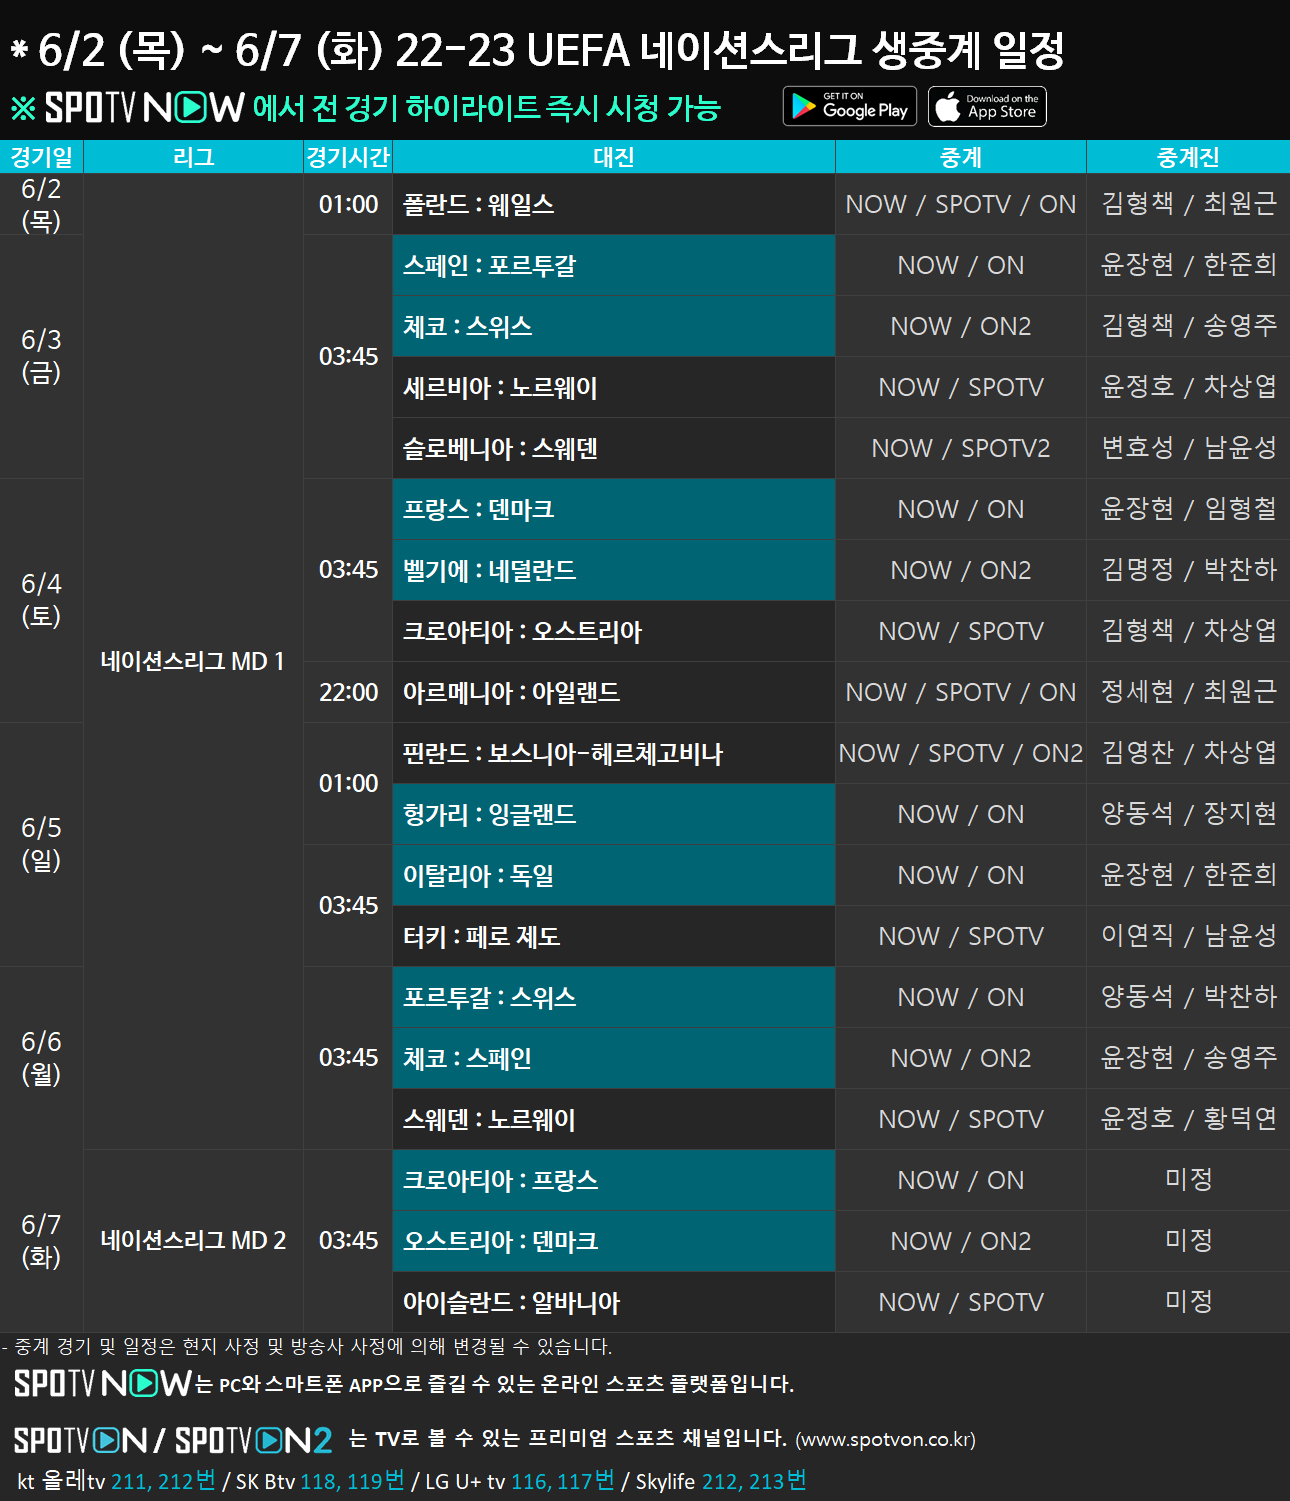
Task: Click the SPOTV NOW logo in the footer
Action: point(102,1384)
